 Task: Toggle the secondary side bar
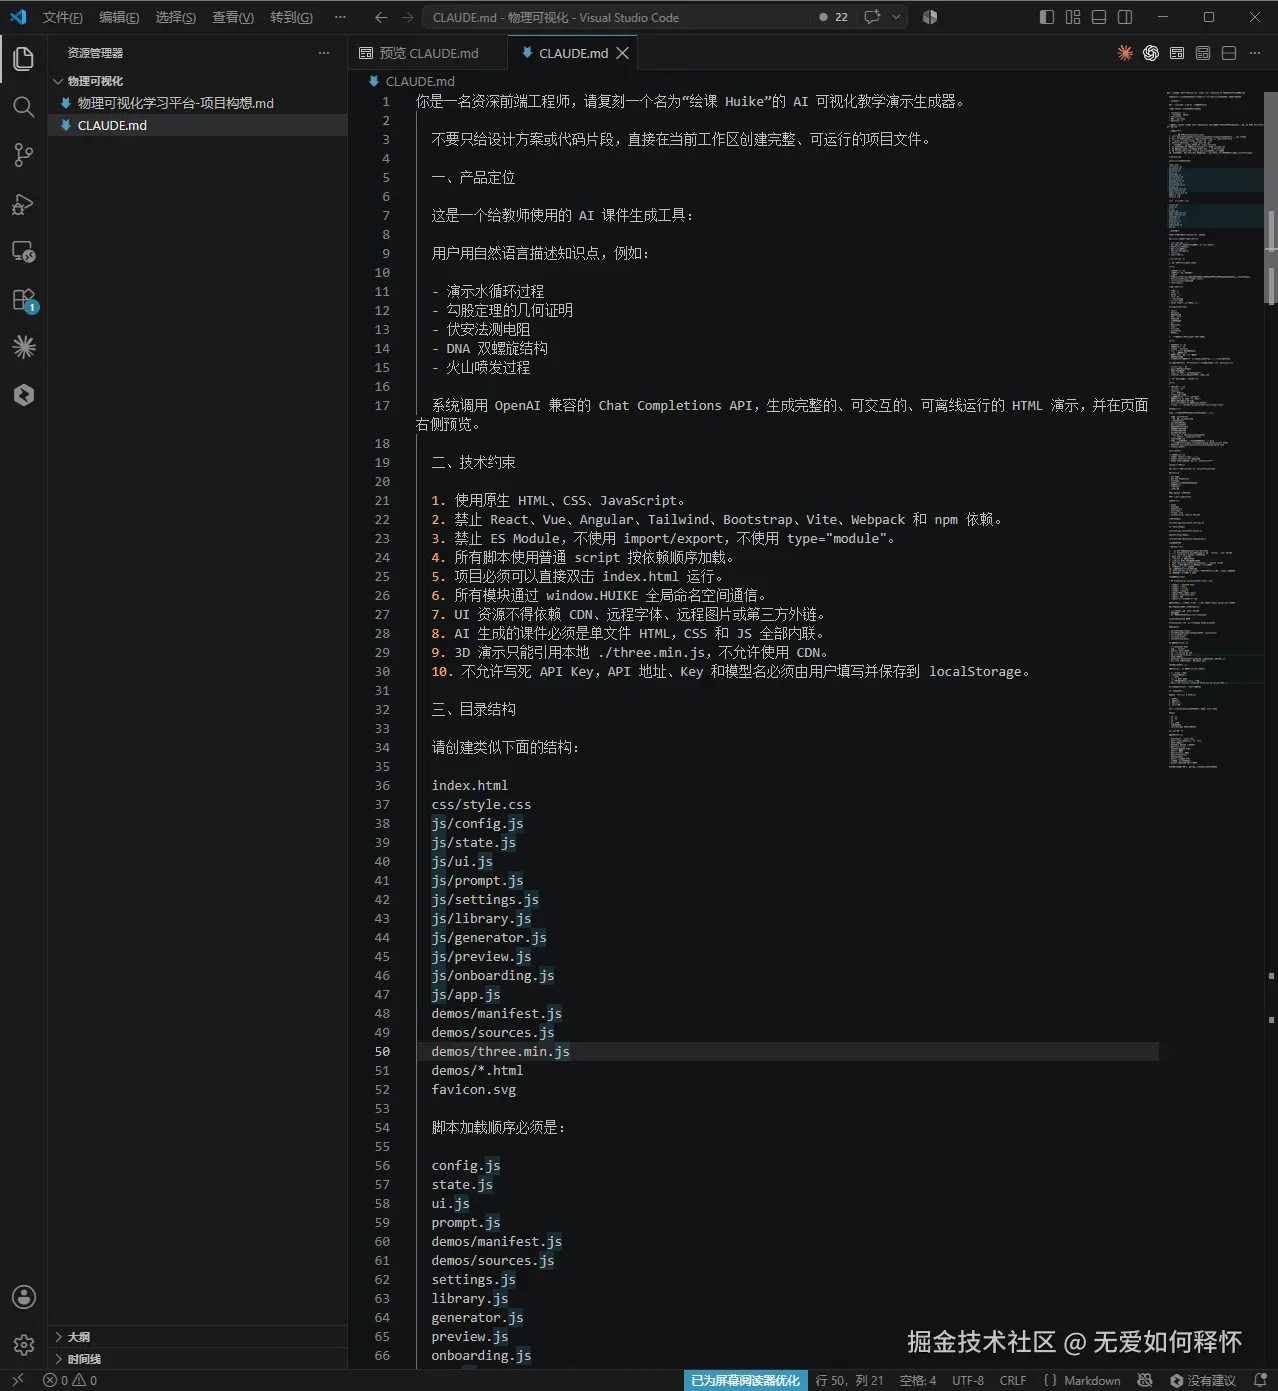[x=1125, y=17]
